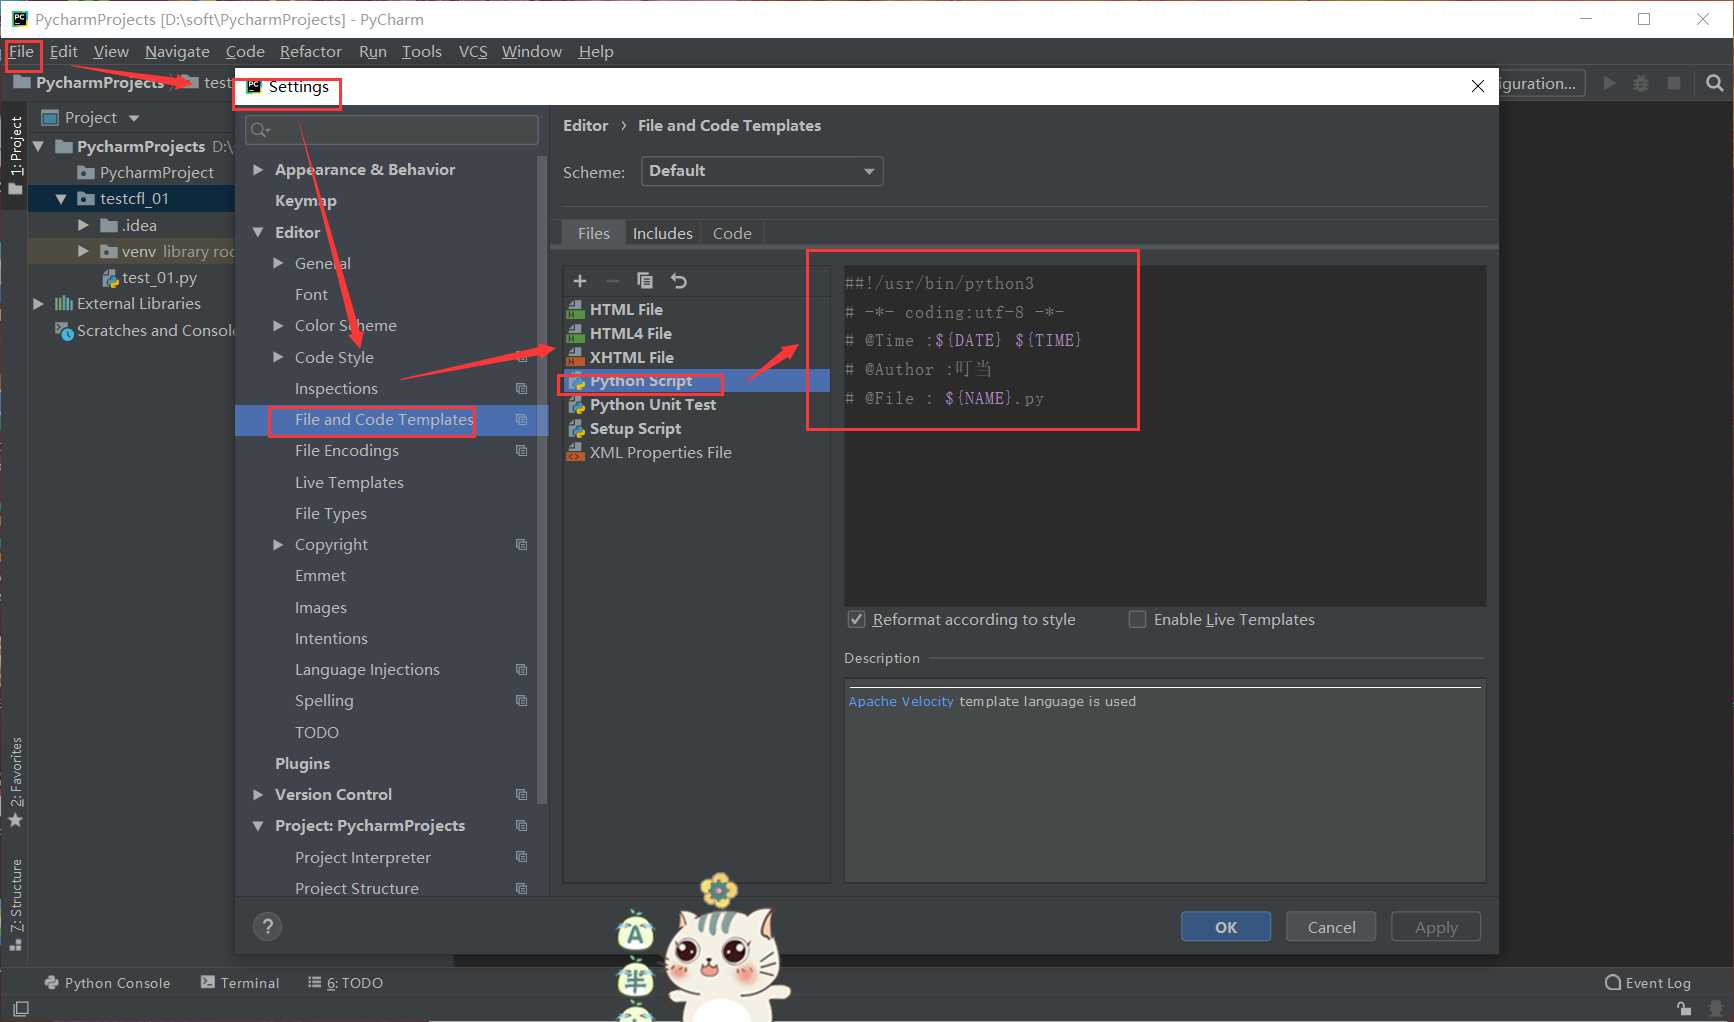
Task: Enable Live Templates checkbox
Action: pyautogui.click(x=1137, y=619)
